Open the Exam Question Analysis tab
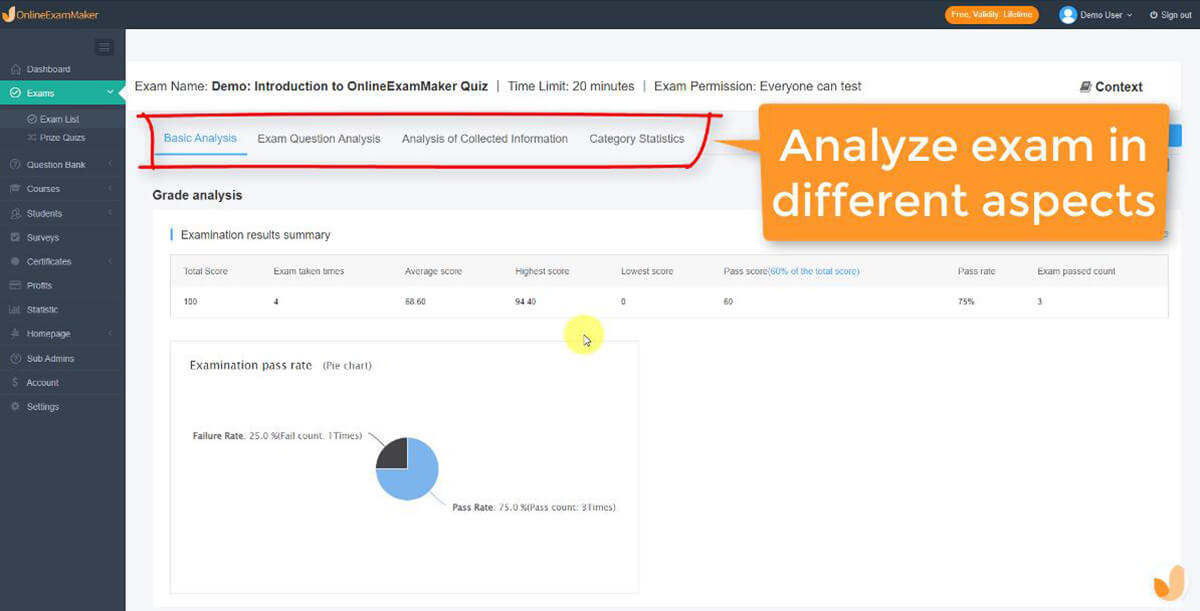1200x611 pixels. 319,139
